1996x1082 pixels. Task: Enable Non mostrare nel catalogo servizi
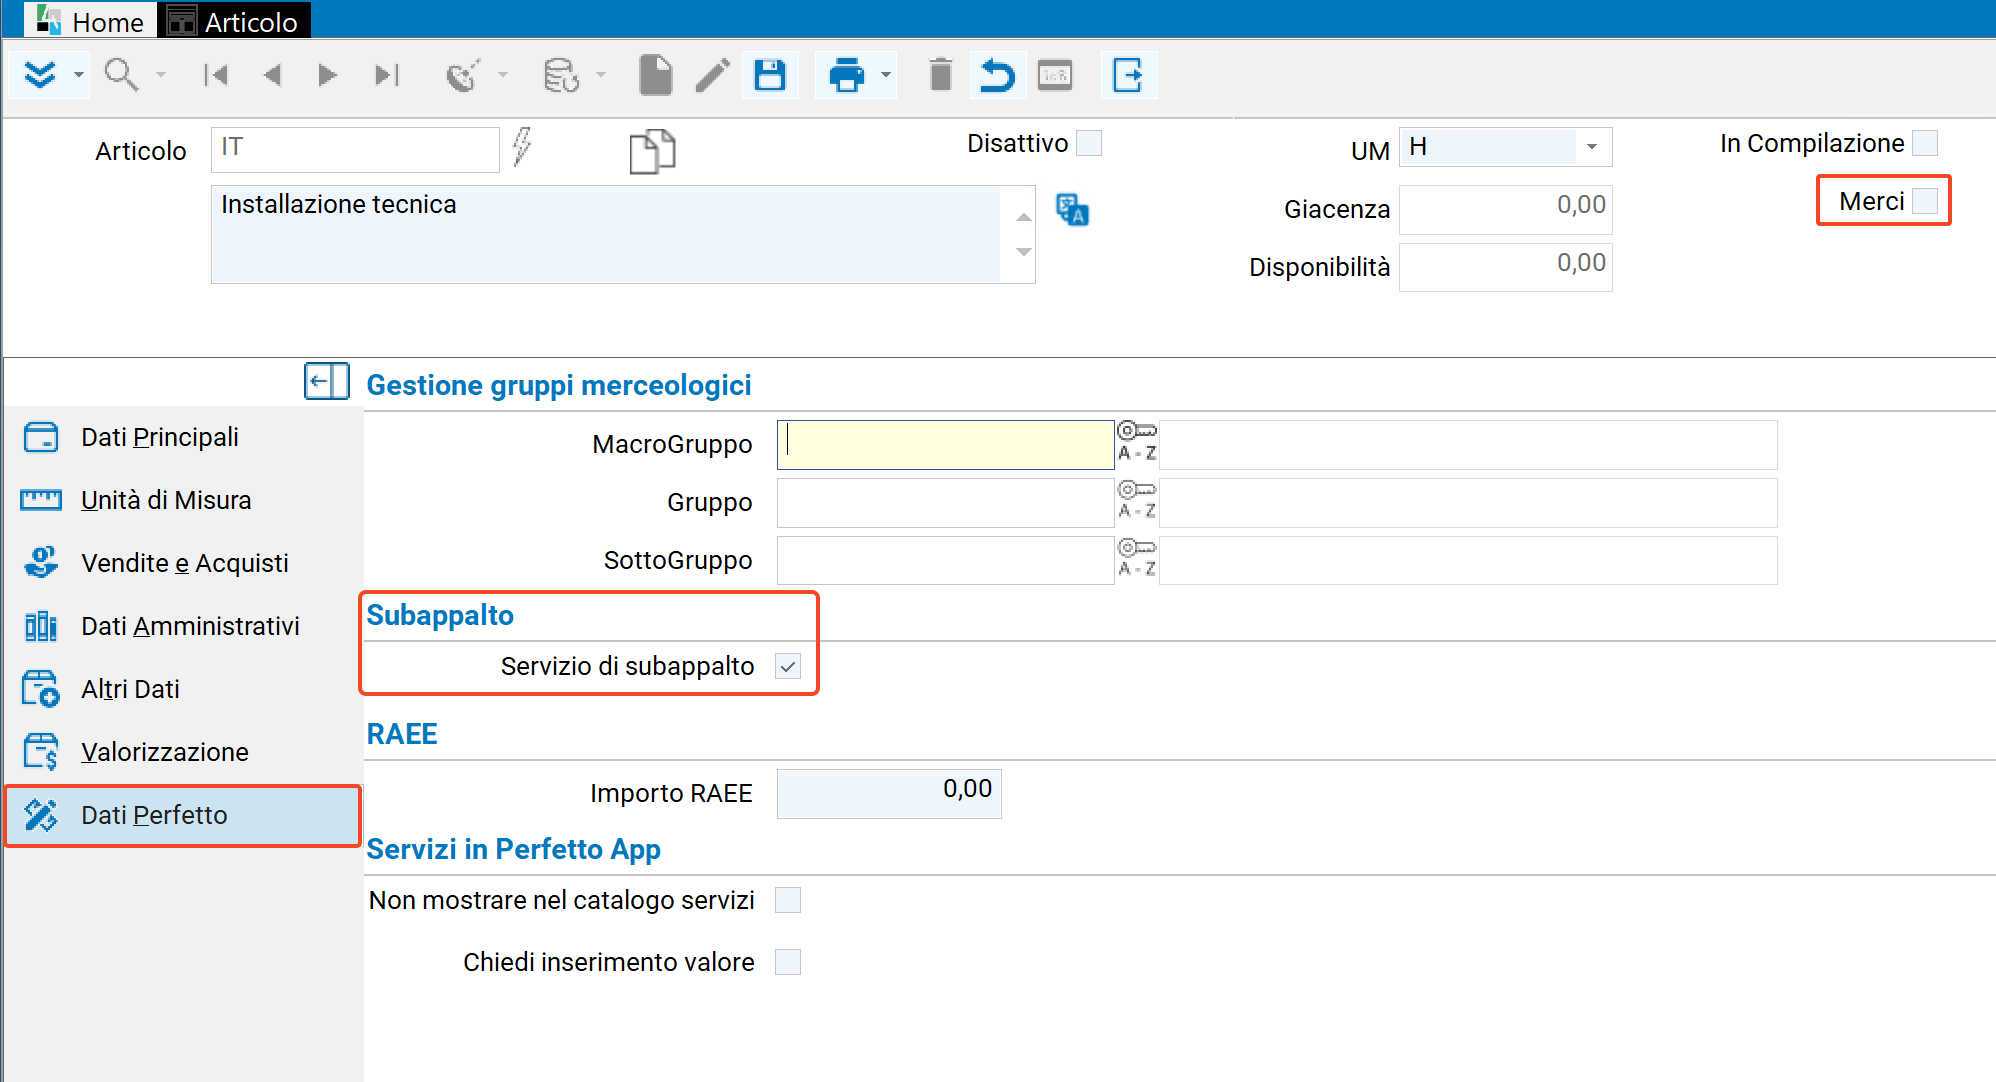(788, 900)
